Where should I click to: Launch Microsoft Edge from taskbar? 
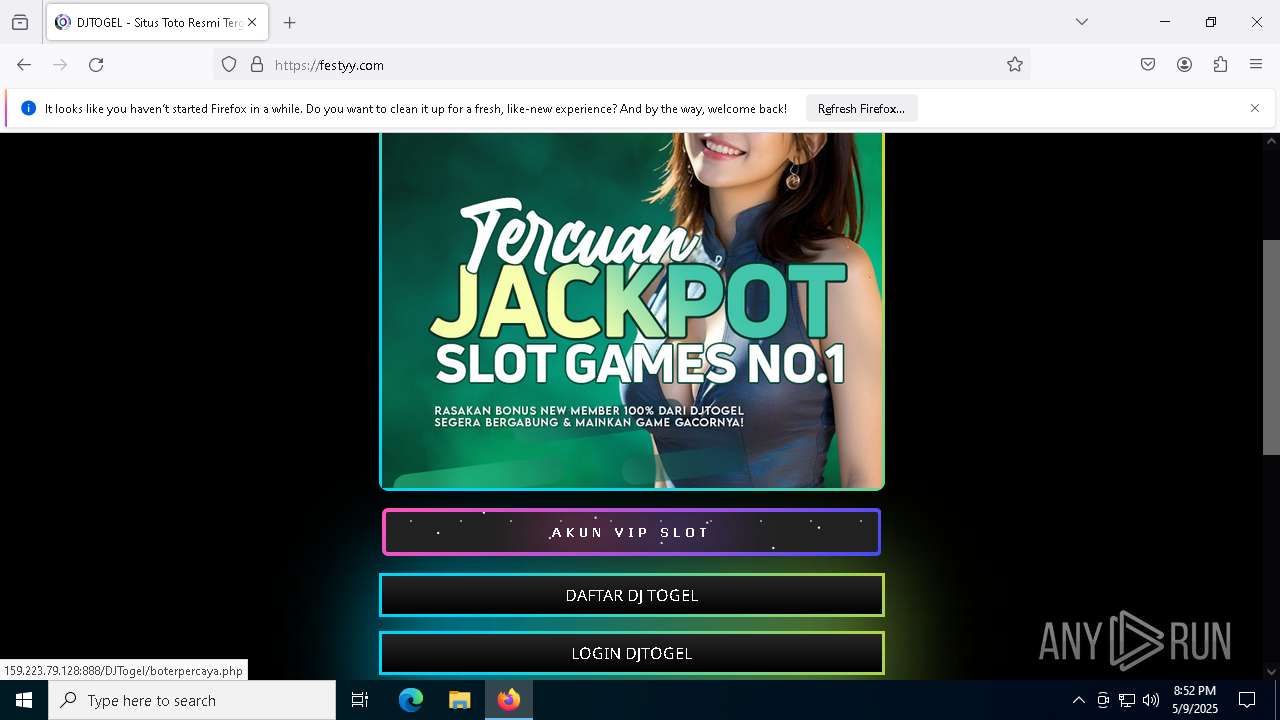tap(411, 700)
